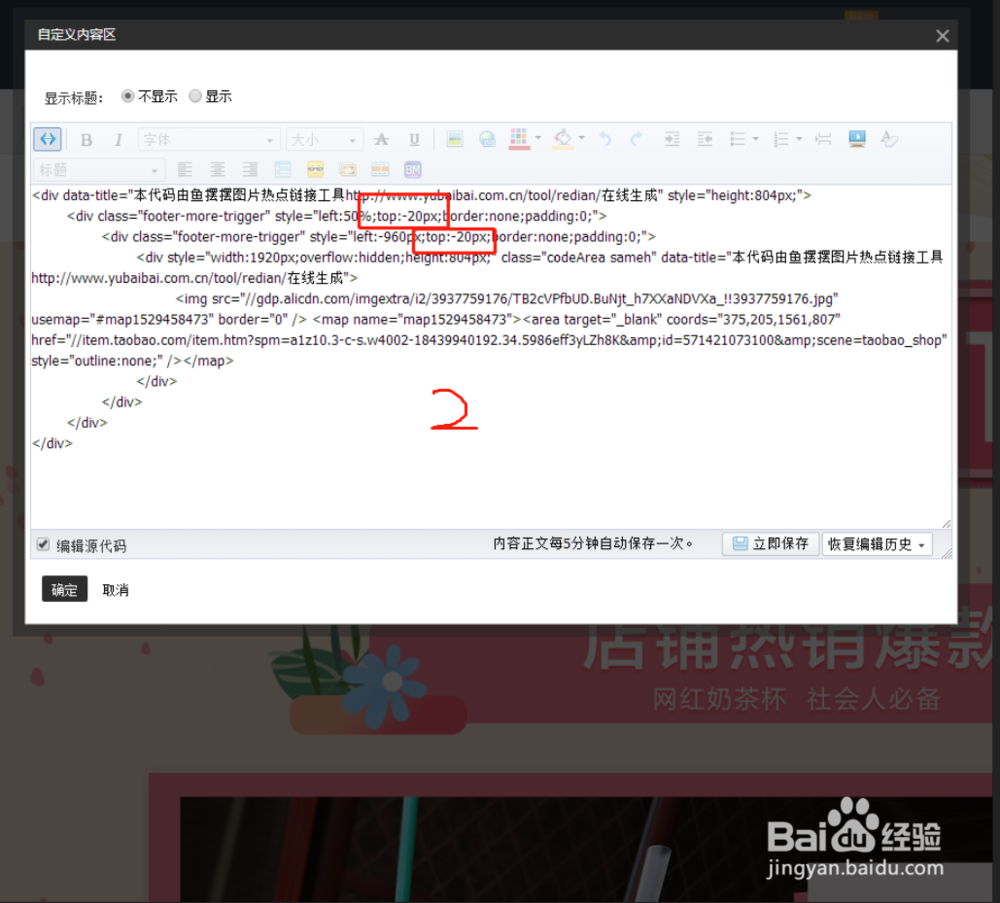
Task: Open the 字体 font dropdown
Action: (x=208, y=139)
